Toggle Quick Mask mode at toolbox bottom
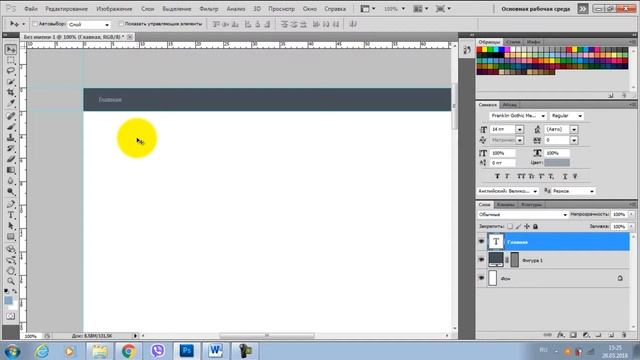 pos(11,316)
